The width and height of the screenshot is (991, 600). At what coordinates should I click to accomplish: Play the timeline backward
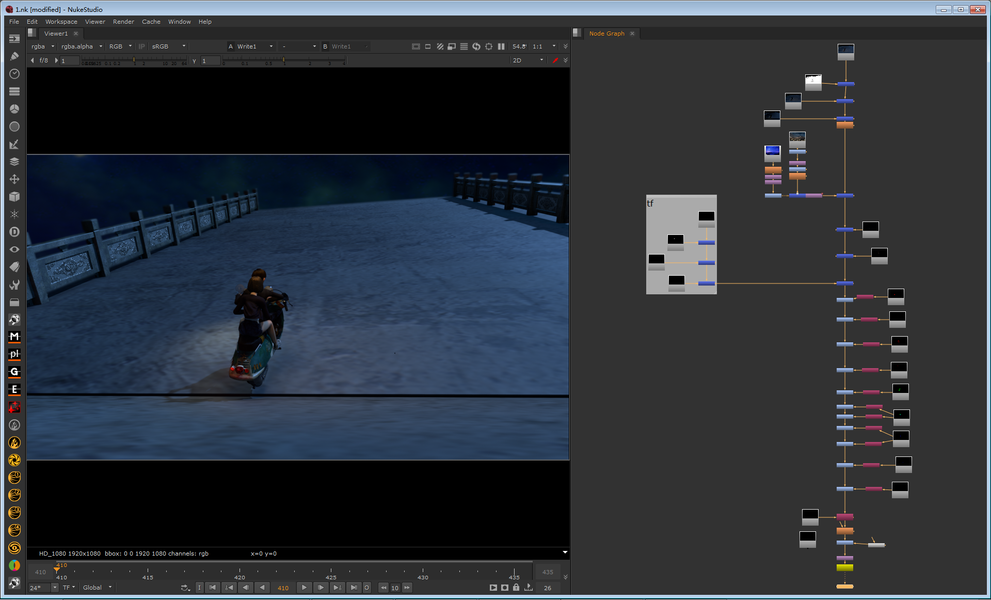coord(262,587)
